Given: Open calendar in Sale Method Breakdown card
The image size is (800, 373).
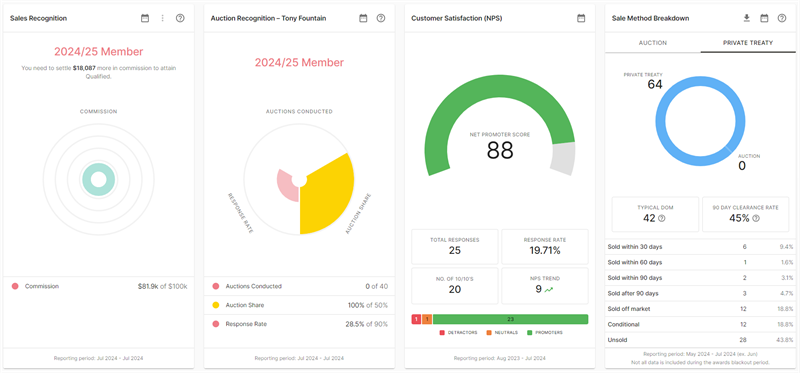Looking at the screenshot, I should (764, 18).
